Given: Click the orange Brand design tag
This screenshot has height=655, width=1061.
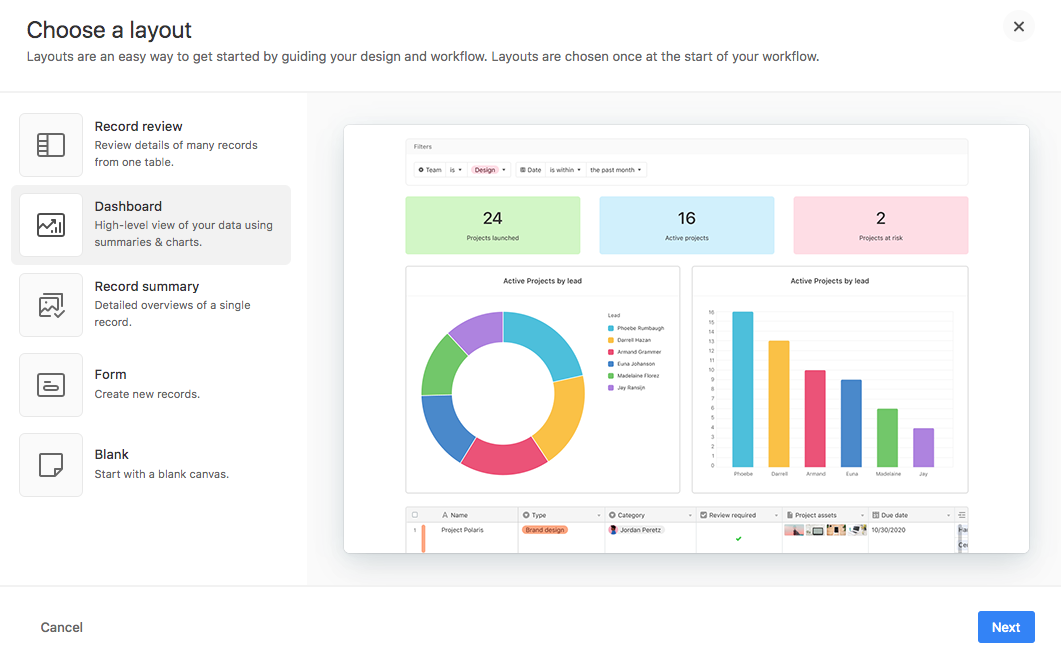Looking at the screenshot, I should tap(544, 530).
